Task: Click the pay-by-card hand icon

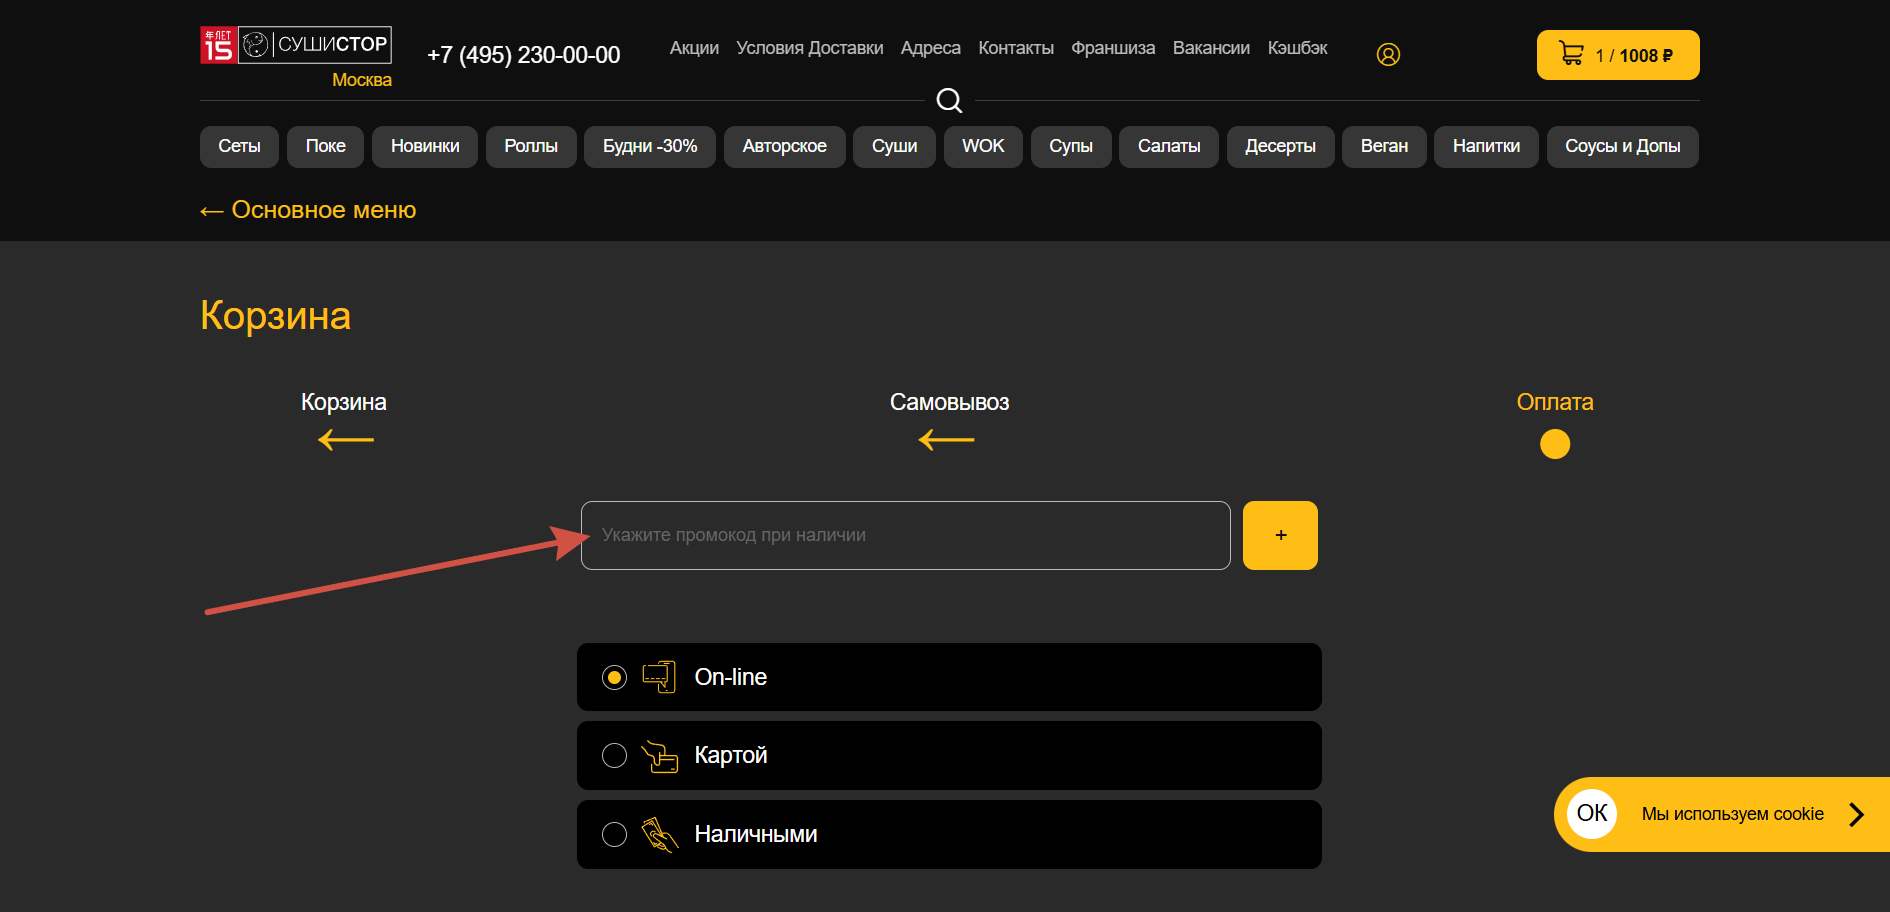Action: 659,756
